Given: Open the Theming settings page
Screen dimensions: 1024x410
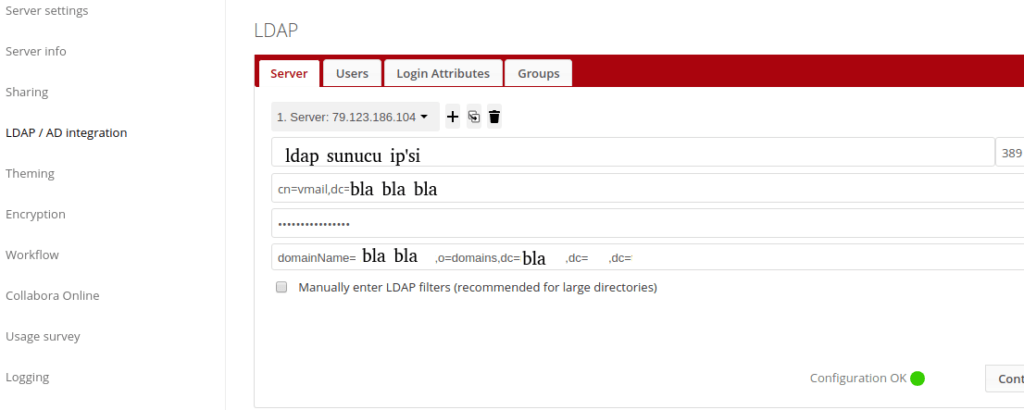Looking at the screenshot, I should (30, 173).
